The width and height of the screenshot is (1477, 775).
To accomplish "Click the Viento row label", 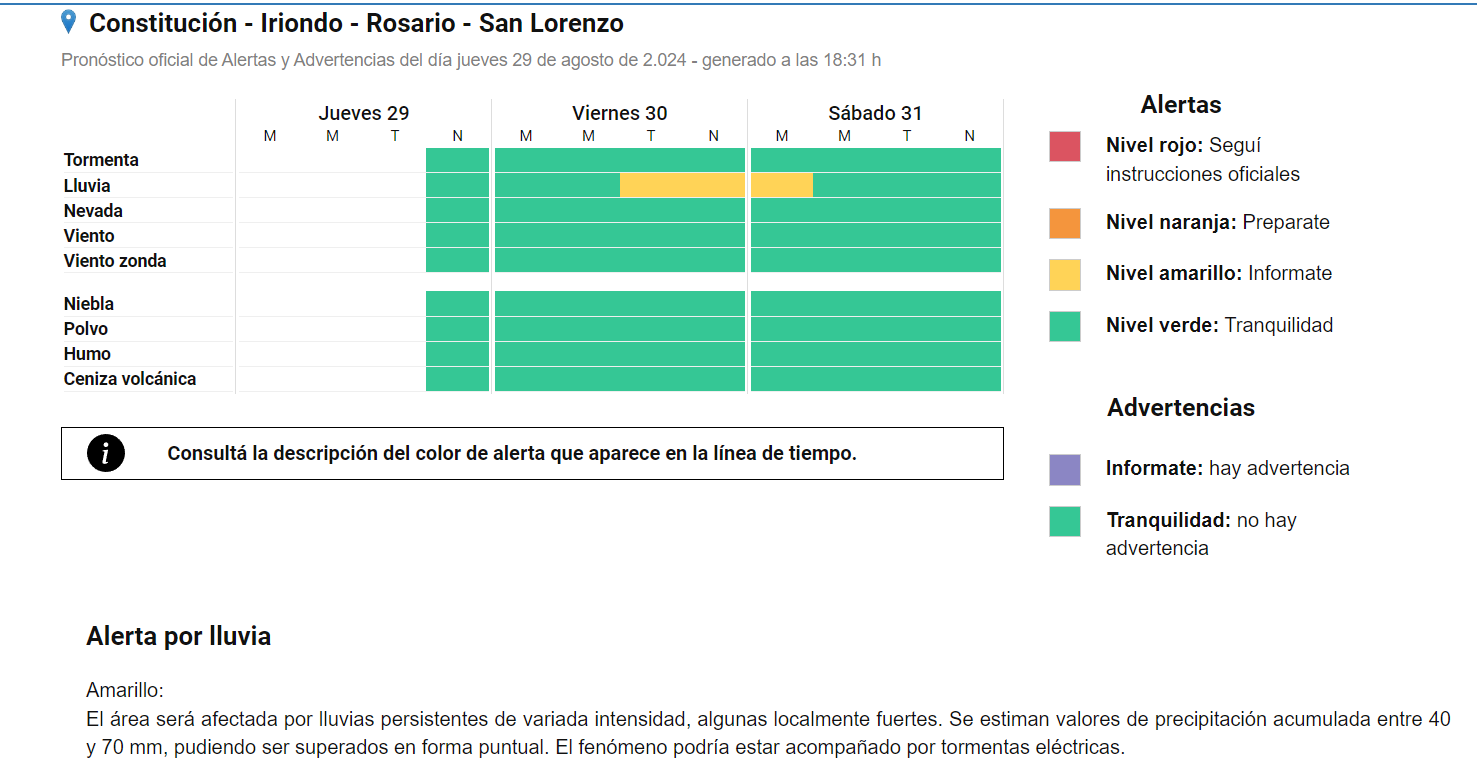I will pyautogui.click(x=89, y=236).
